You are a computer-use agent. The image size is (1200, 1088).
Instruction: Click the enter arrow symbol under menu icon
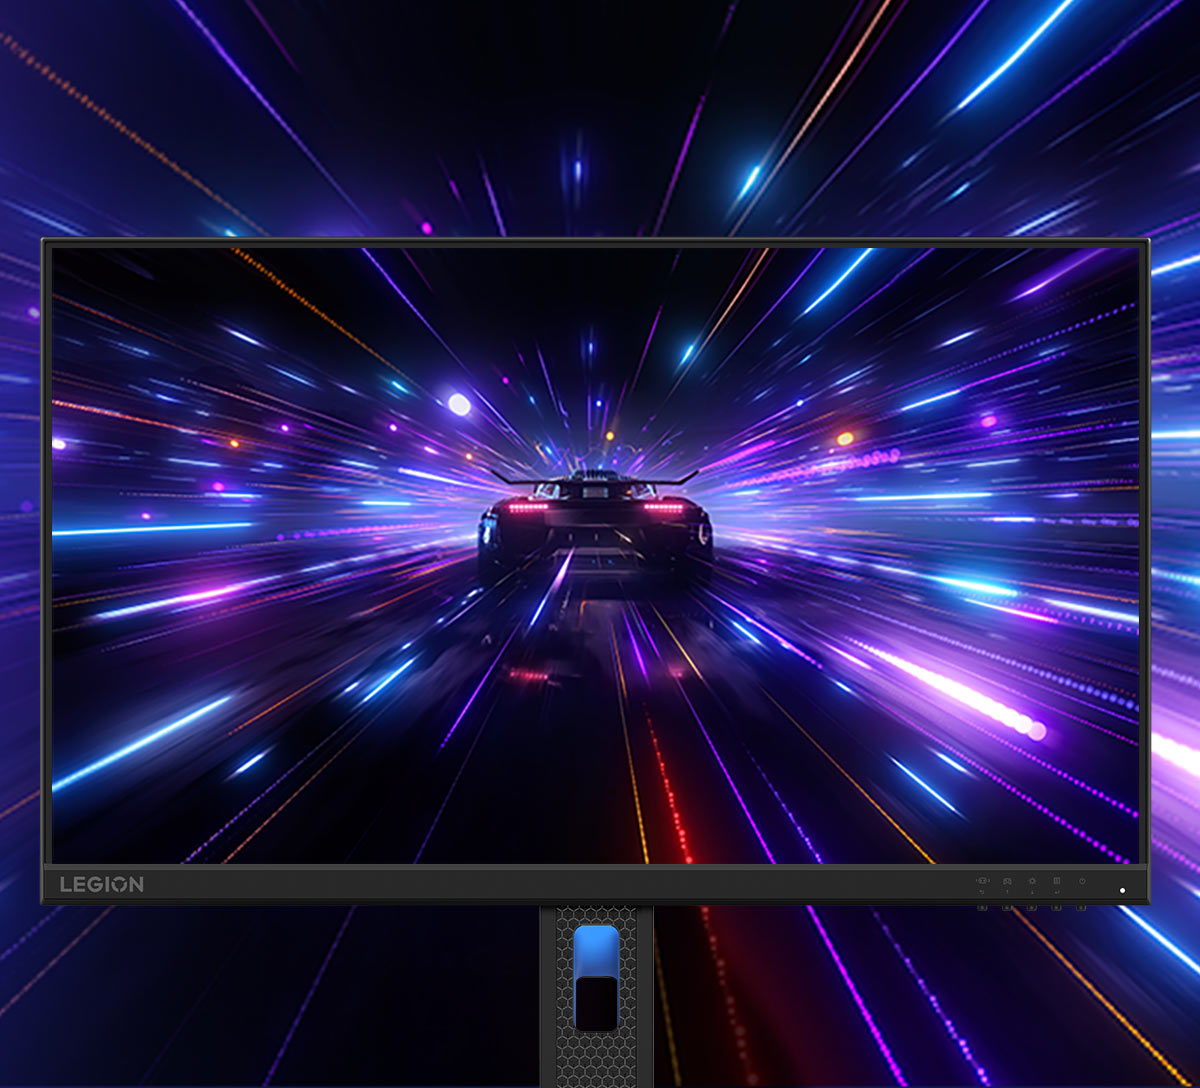click(1056, 892)
